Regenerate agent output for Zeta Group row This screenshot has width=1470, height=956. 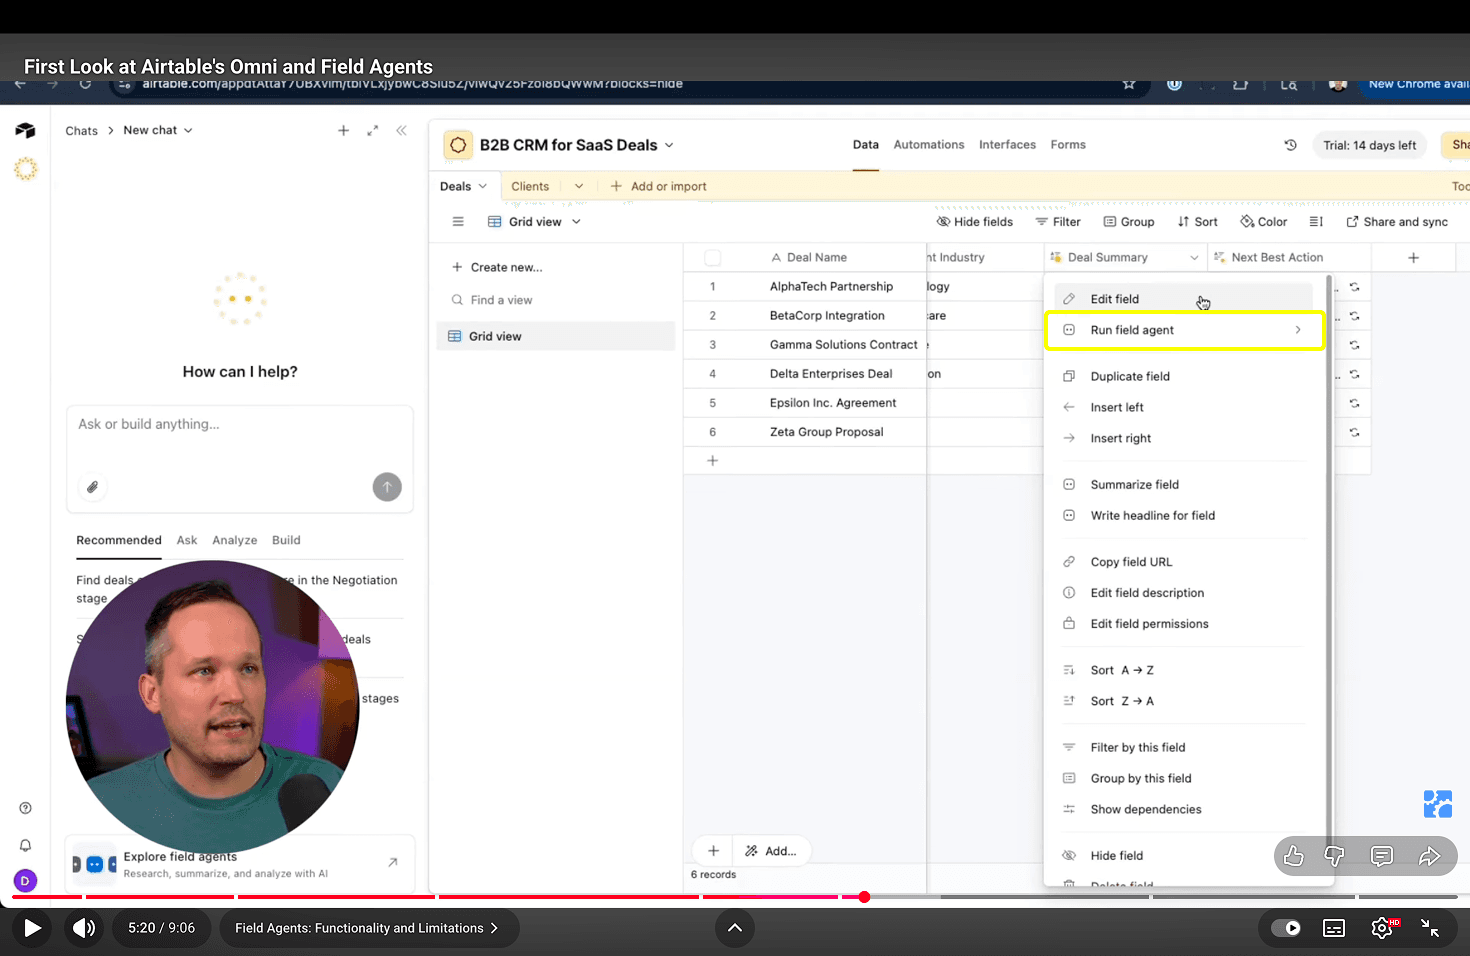click(x=1354, y=433)
